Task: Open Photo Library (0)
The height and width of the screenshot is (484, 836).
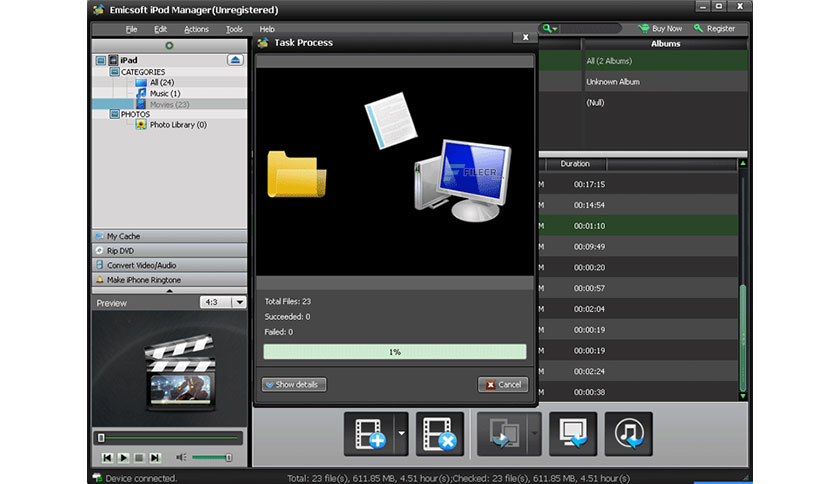Action: [178, 125]
